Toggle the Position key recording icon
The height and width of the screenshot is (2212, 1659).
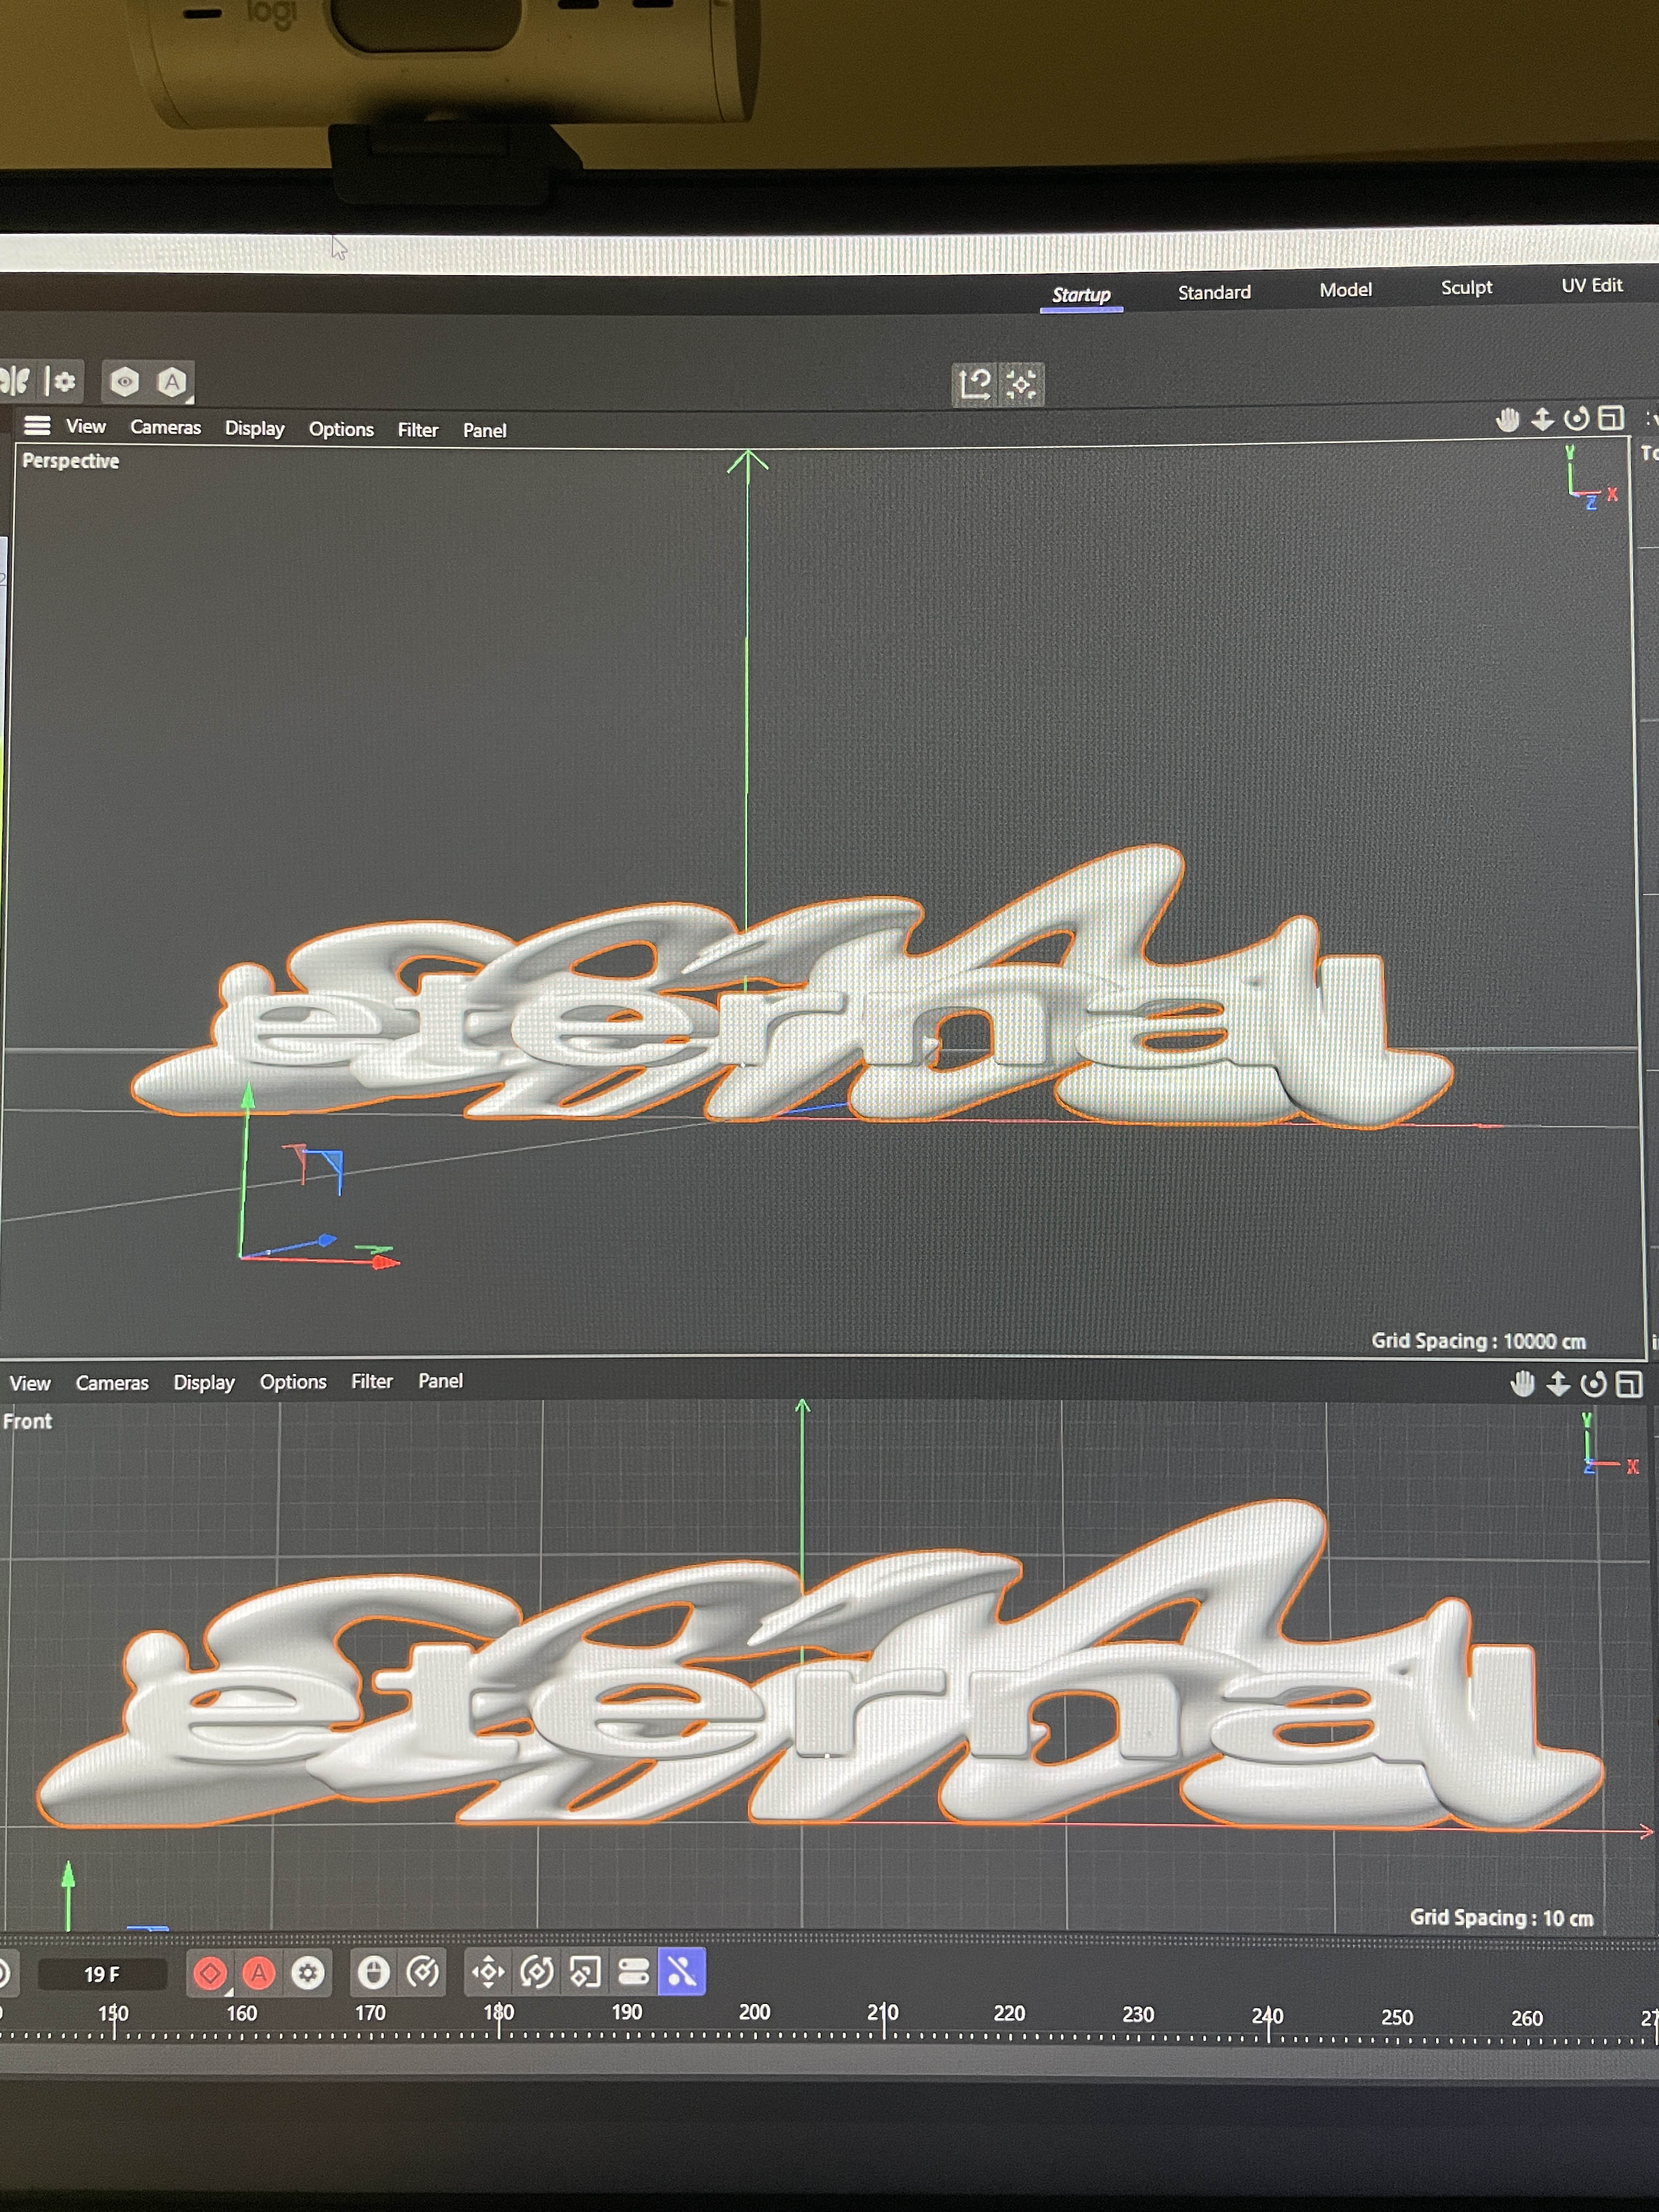pyautogui.click(x=488, y=1972)
